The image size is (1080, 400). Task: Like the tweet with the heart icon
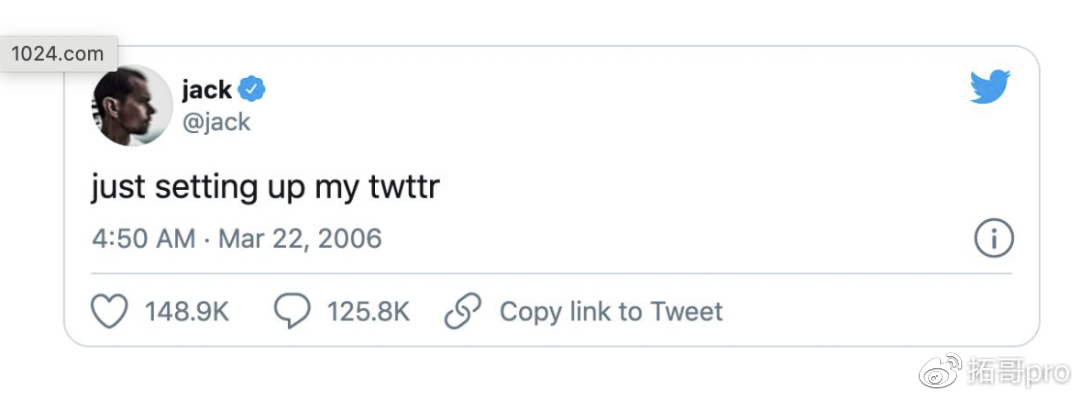coord(110,312)
